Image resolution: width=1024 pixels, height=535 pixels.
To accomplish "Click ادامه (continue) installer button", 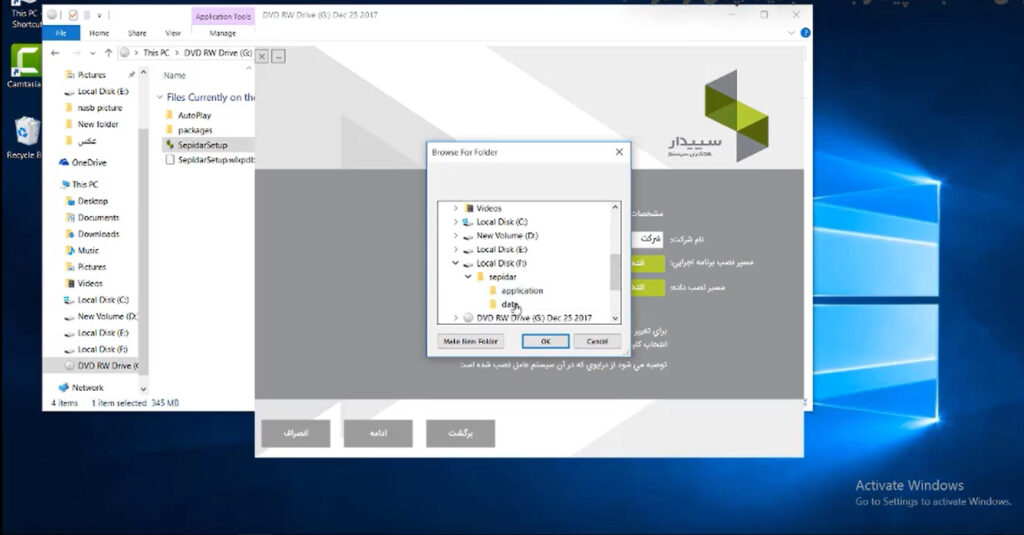I will coord(378,433).
